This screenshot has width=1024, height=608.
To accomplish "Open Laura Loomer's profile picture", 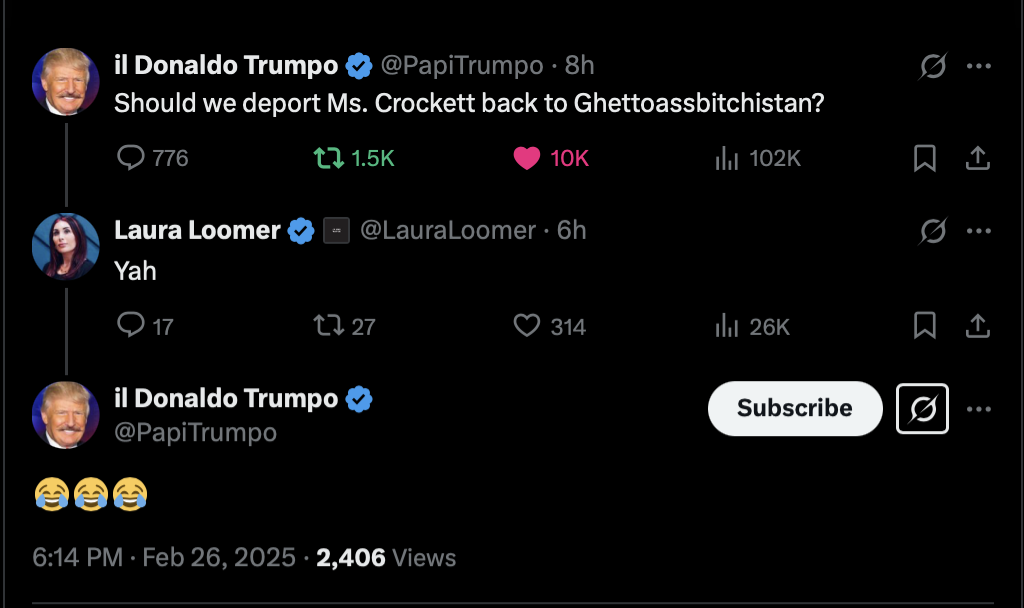I will 66,246.
